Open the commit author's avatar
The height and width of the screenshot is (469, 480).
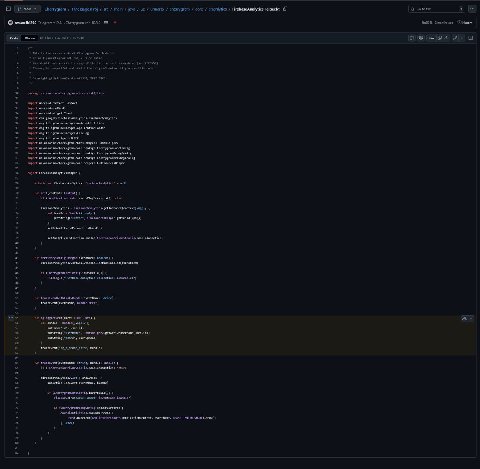[x=10, y=22]
